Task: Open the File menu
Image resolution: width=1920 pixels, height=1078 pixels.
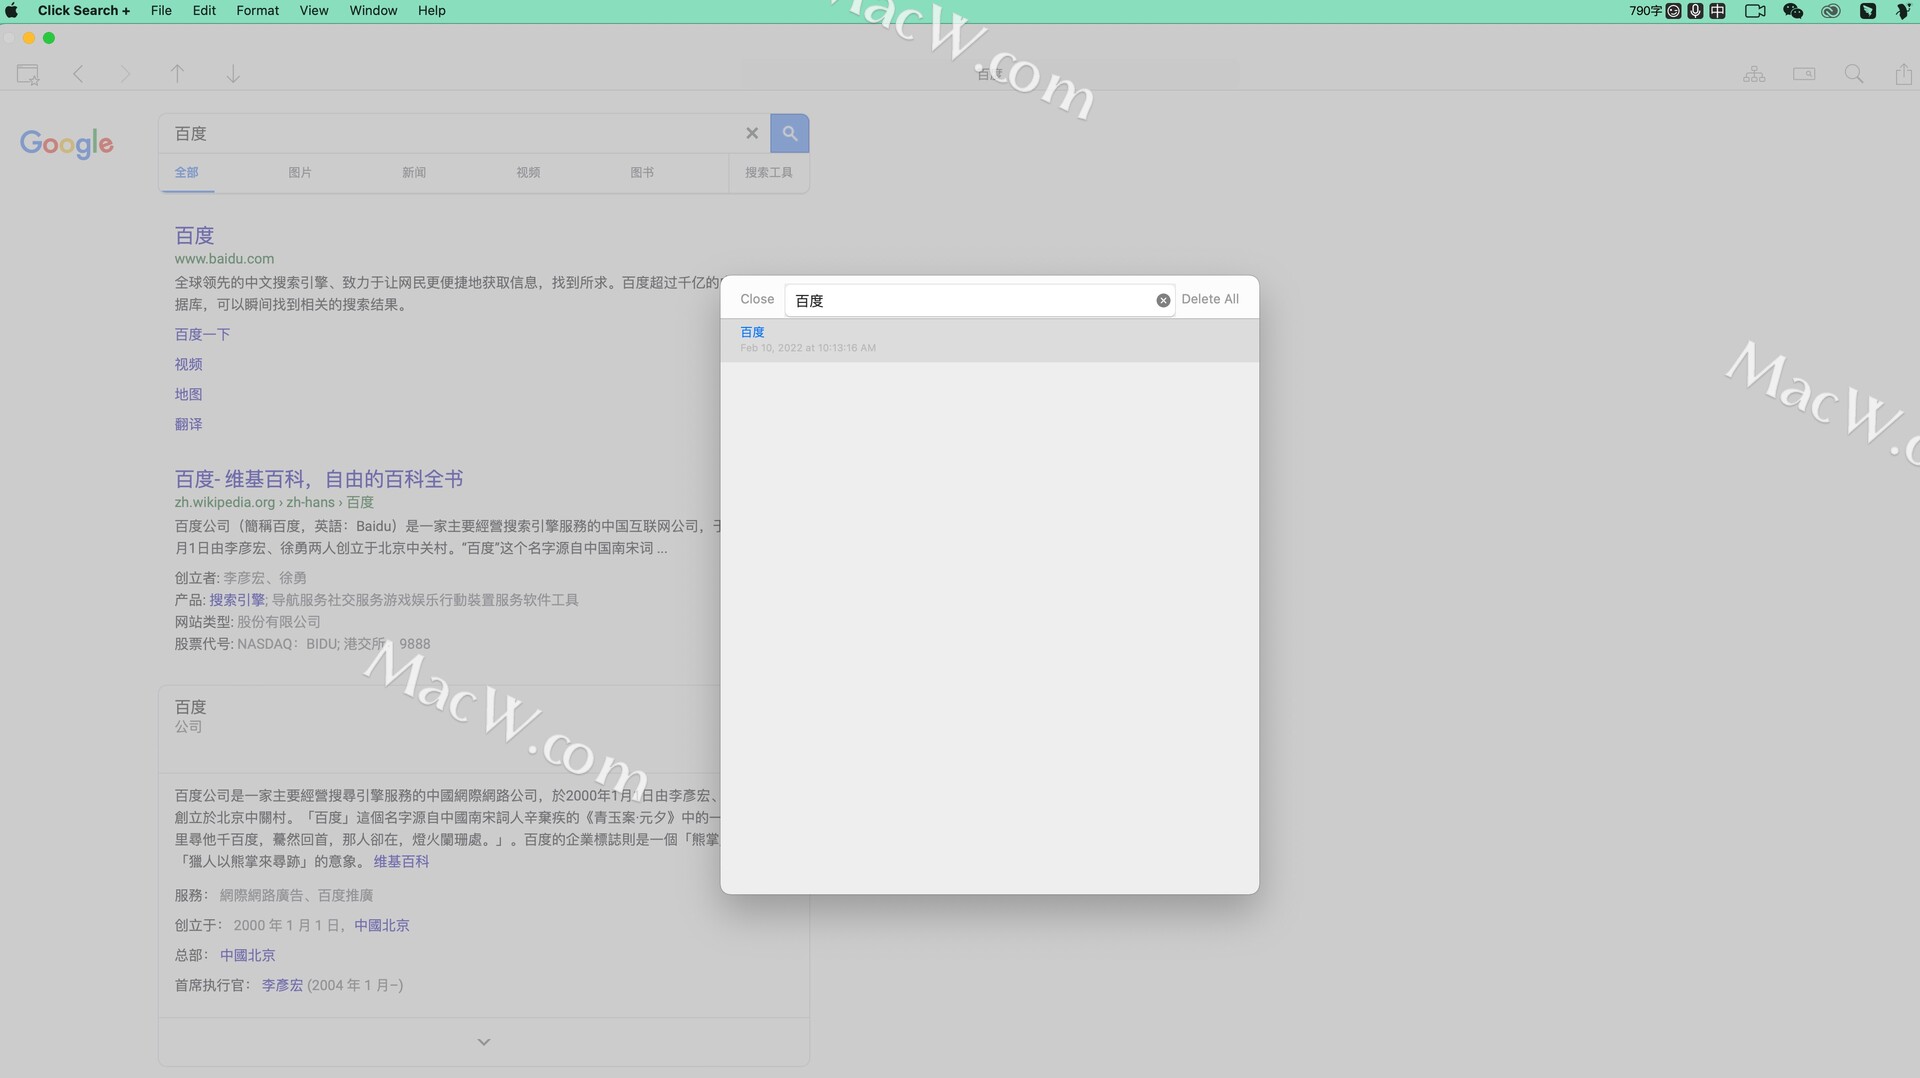Action: [161, 11]
